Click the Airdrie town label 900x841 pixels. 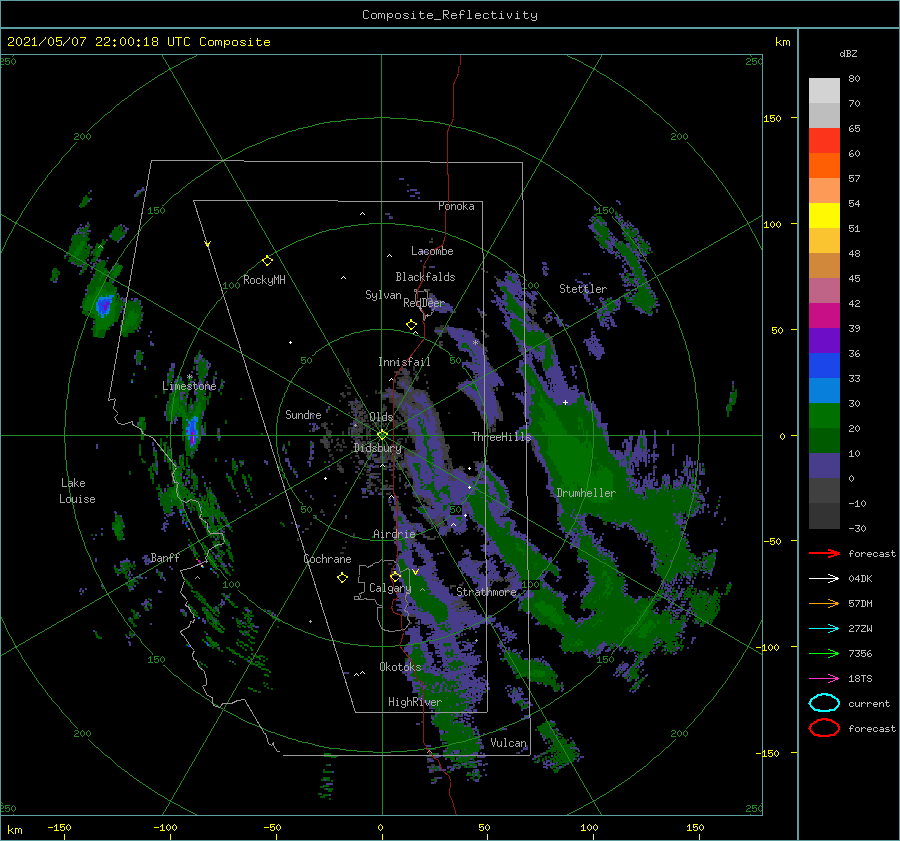tap(394, 534)
